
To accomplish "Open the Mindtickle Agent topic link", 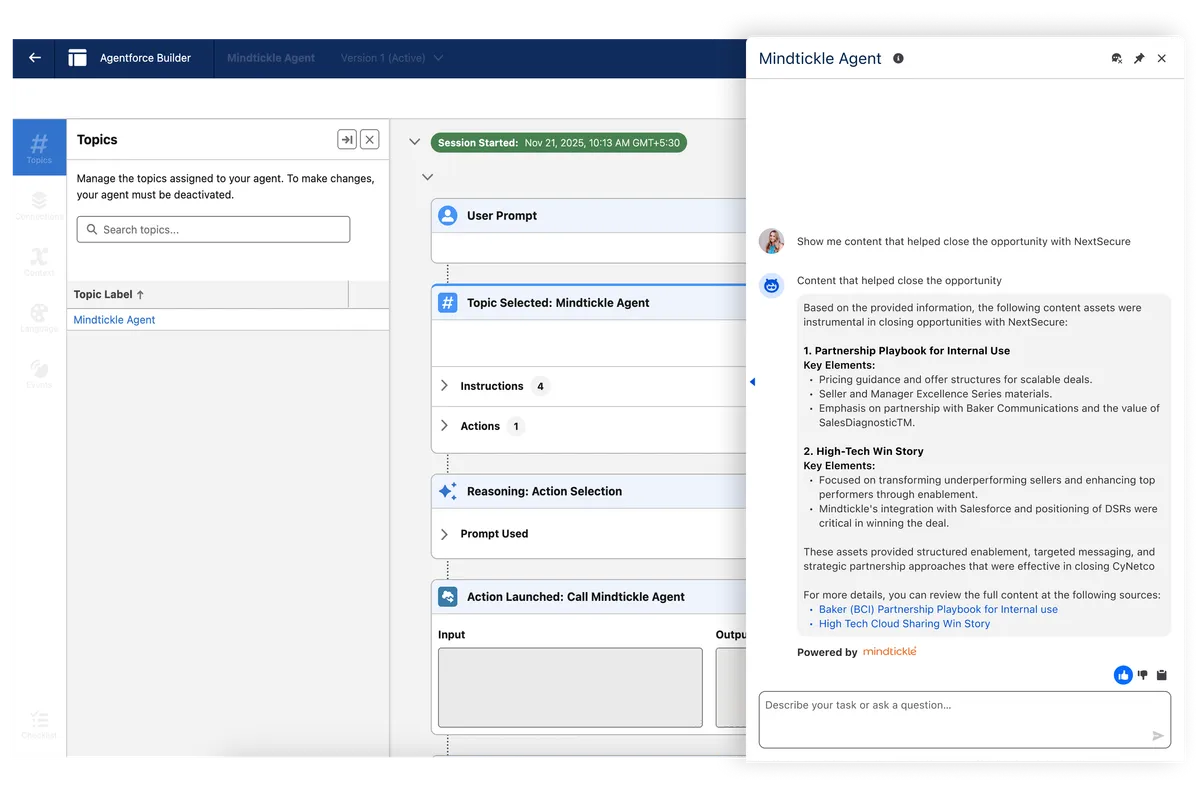I will 114,320.
